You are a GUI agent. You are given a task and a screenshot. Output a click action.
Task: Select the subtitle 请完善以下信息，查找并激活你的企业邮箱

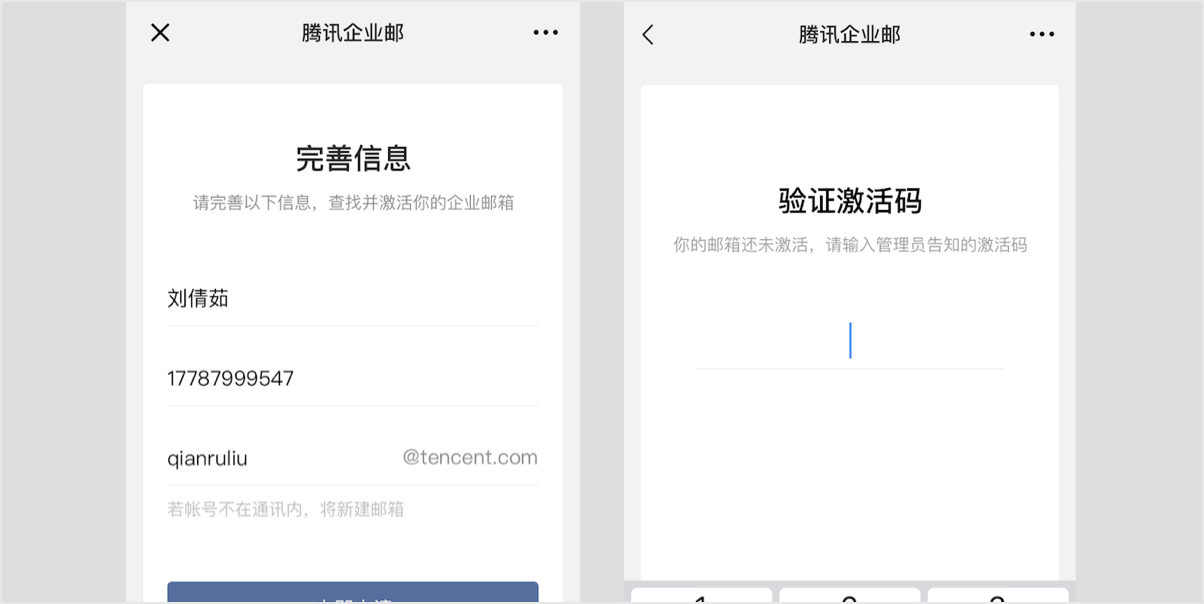pos(353,203)
